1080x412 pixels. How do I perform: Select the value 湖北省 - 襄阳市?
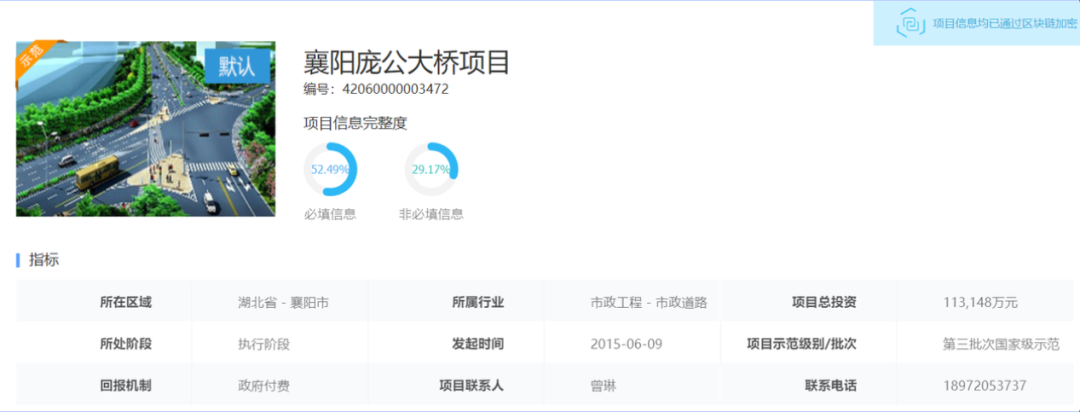click(x=283, y=302)
